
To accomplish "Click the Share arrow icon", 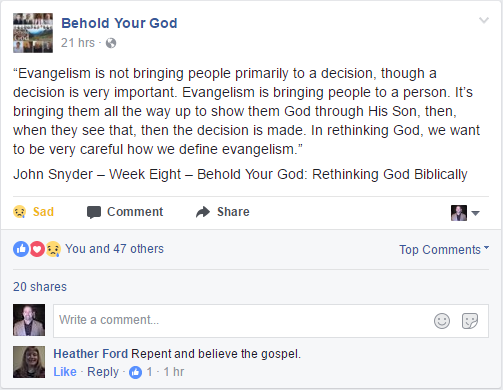I will click(203, 212).
